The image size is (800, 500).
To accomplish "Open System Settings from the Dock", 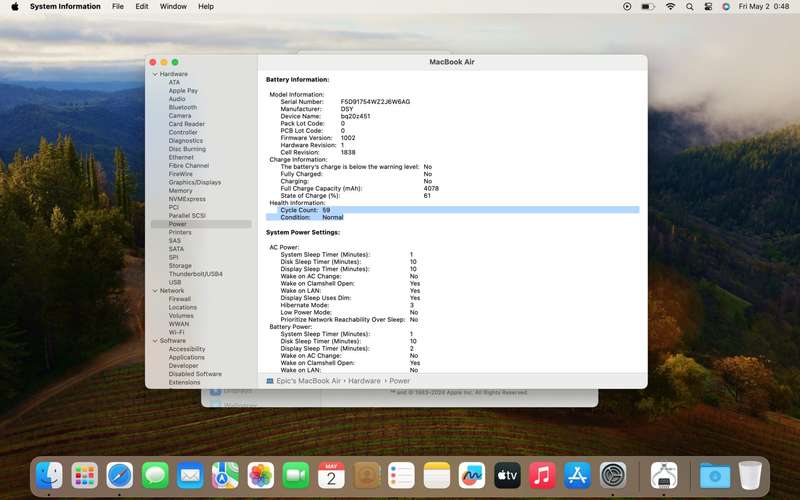I will coord(613,476).
